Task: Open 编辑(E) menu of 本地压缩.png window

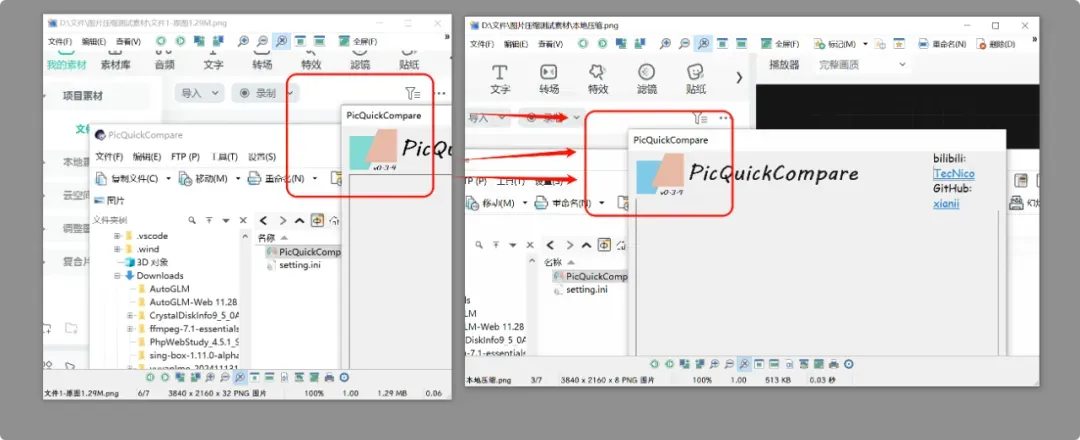Action: (x=516, y=43)
